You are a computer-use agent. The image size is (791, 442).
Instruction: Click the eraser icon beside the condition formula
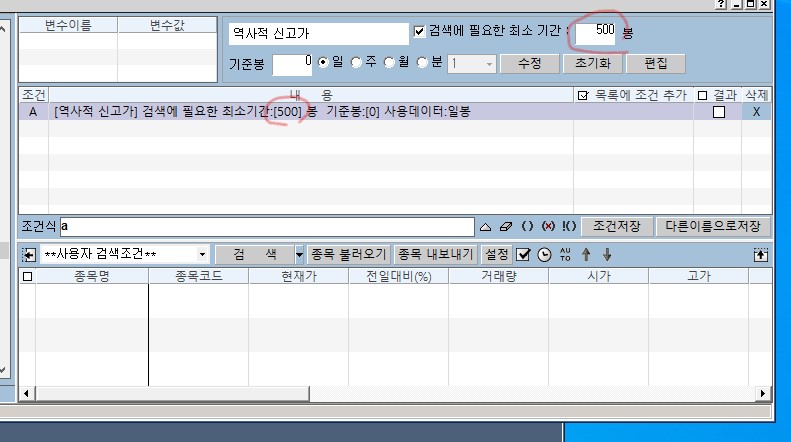click(x=505, y=227)
